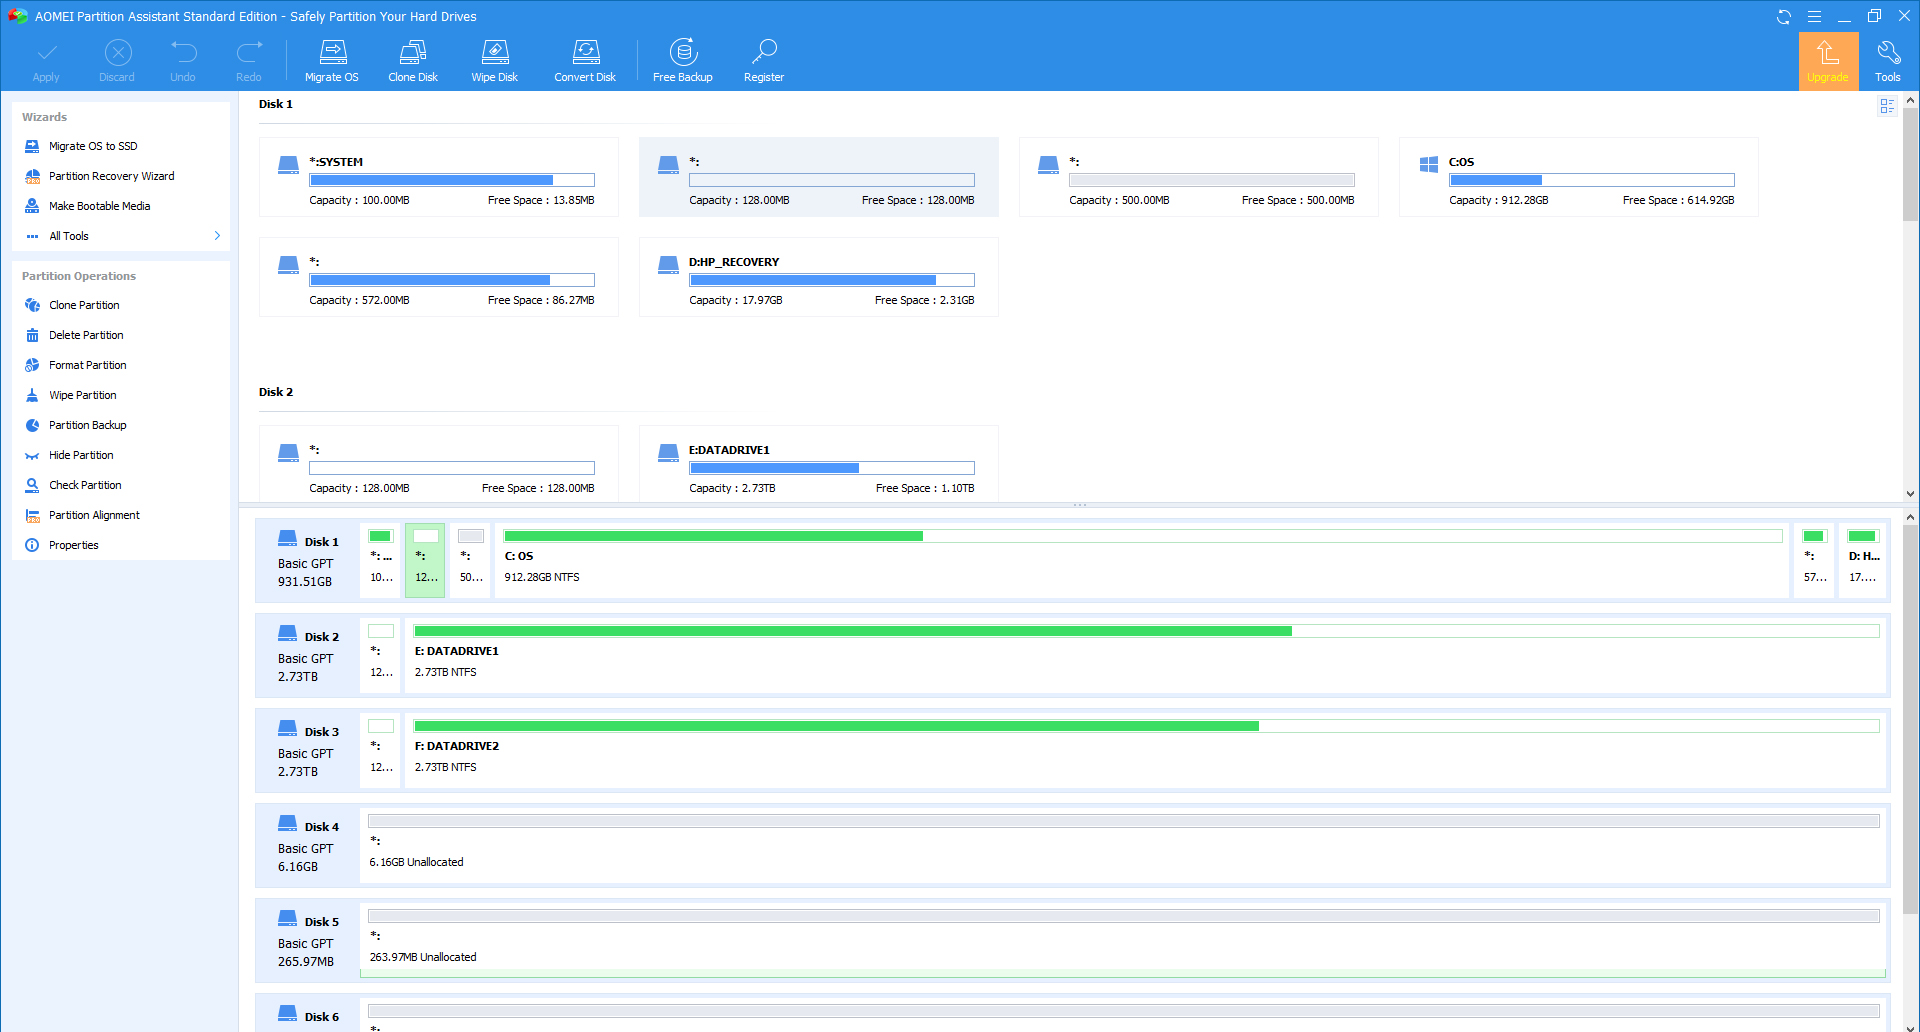Select E: DATADRIVE1 bar in disk map
This screenshot has height=1032, width=1920.
pyautogui.click(x=1146, y=656)
